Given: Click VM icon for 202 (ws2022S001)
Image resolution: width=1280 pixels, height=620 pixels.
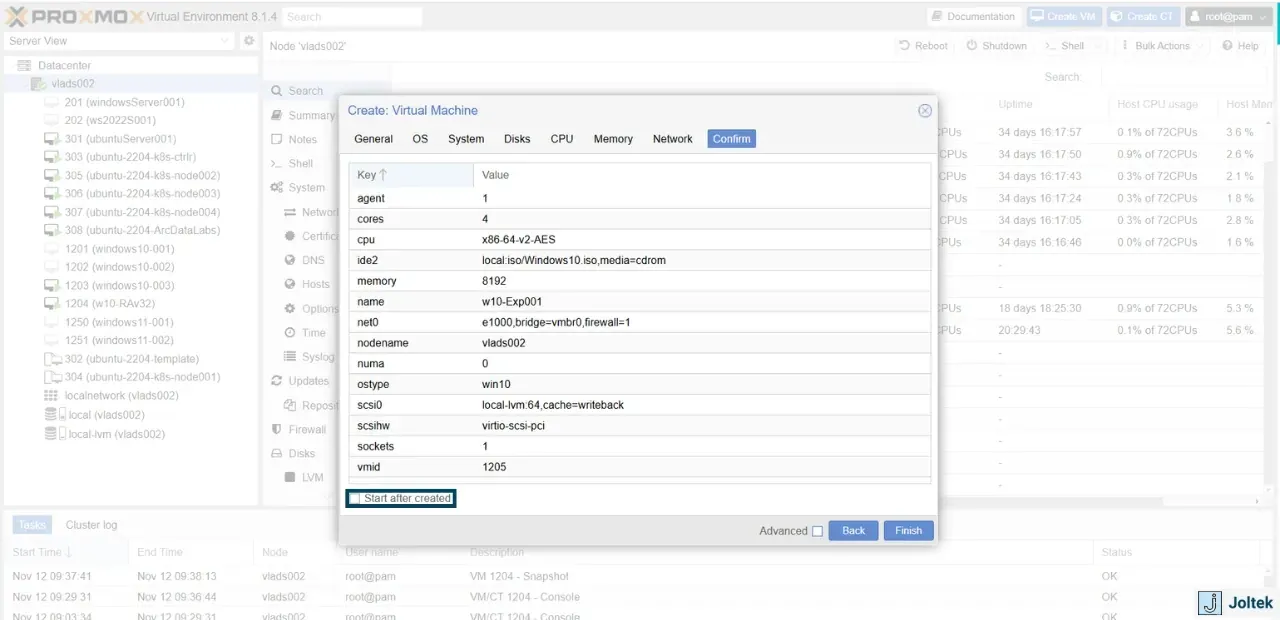Looking at the screenshot, I should pyautogui.click(x=52, y=120).
